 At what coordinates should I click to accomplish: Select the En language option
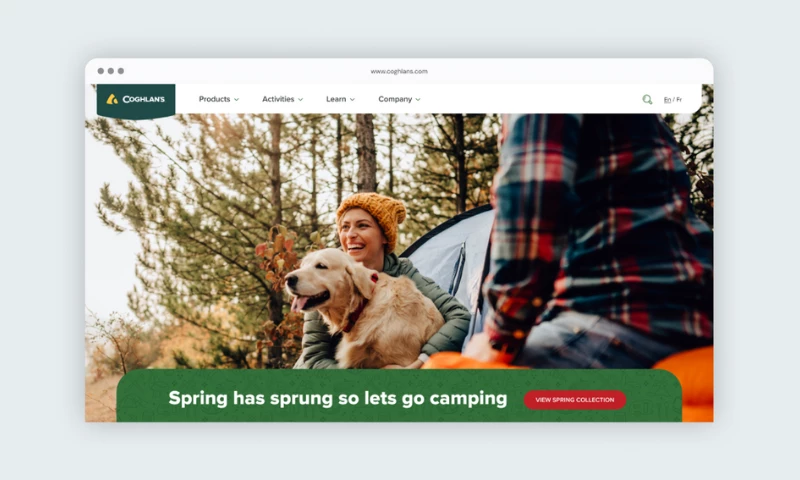(x=667, y=99)
